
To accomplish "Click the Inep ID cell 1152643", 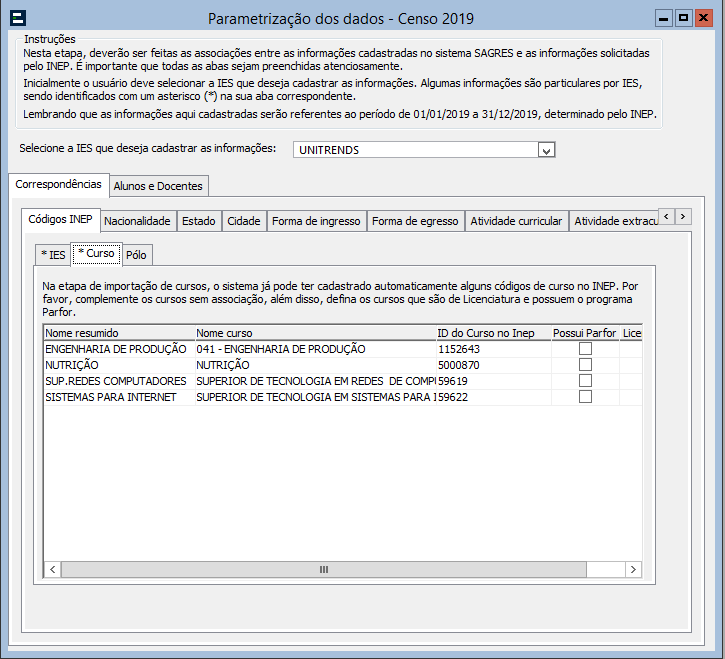I will point(494,349).
